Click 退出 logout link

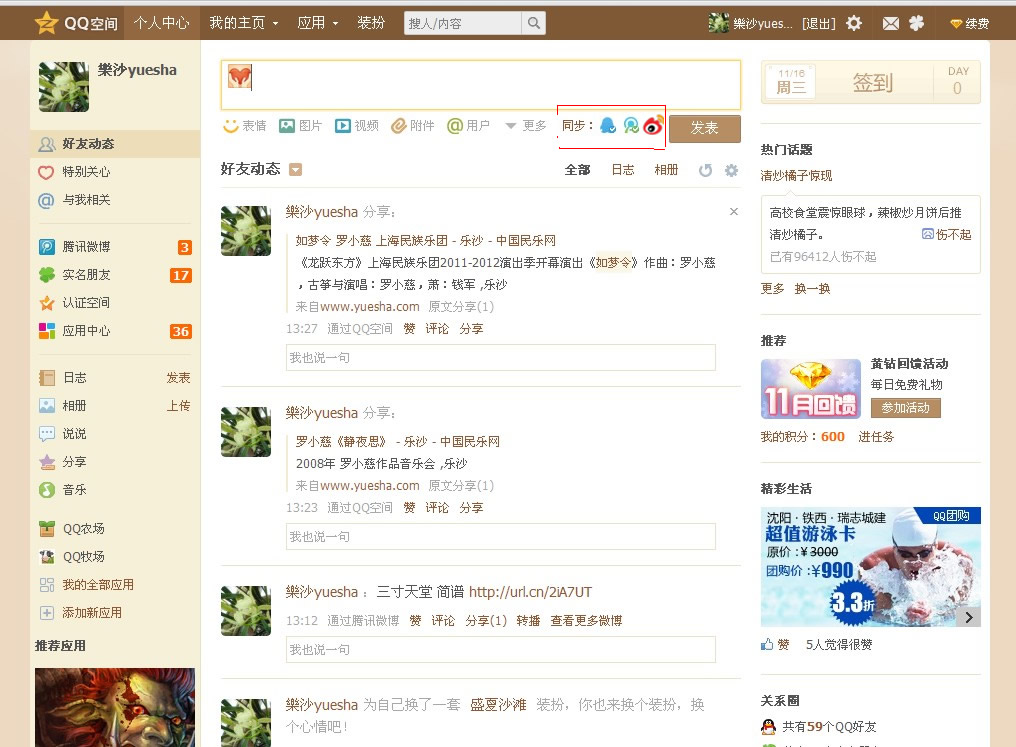[x=819, y=24]
